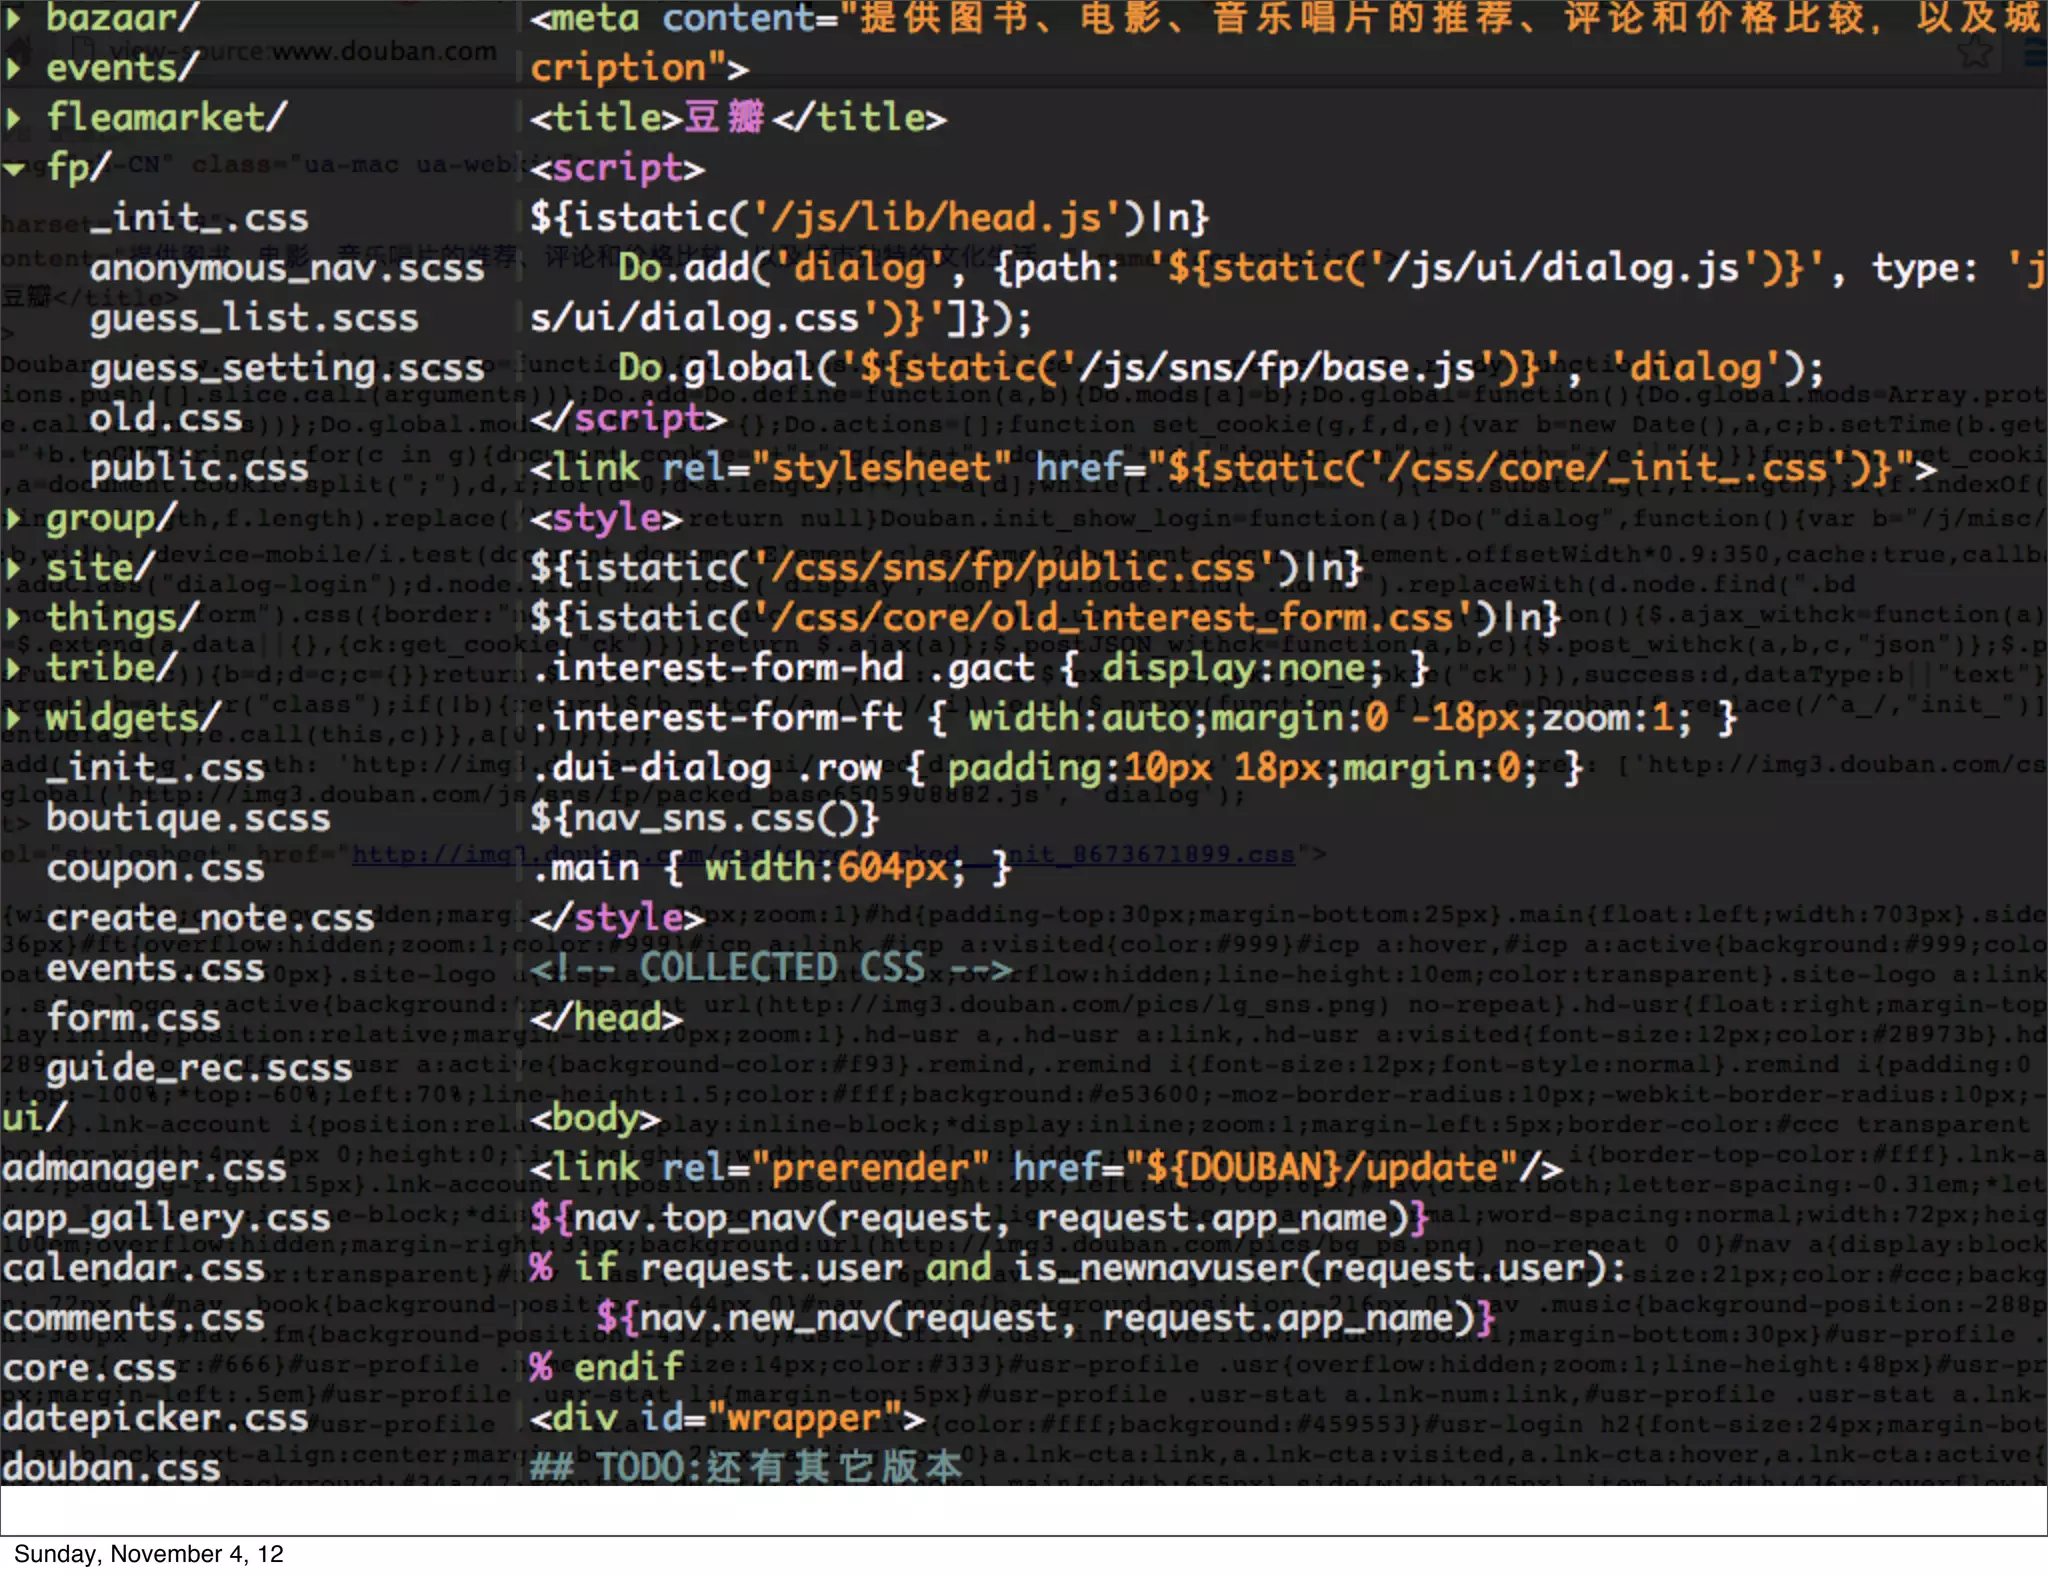Expand the group/ folder arrow

(13, 518)
